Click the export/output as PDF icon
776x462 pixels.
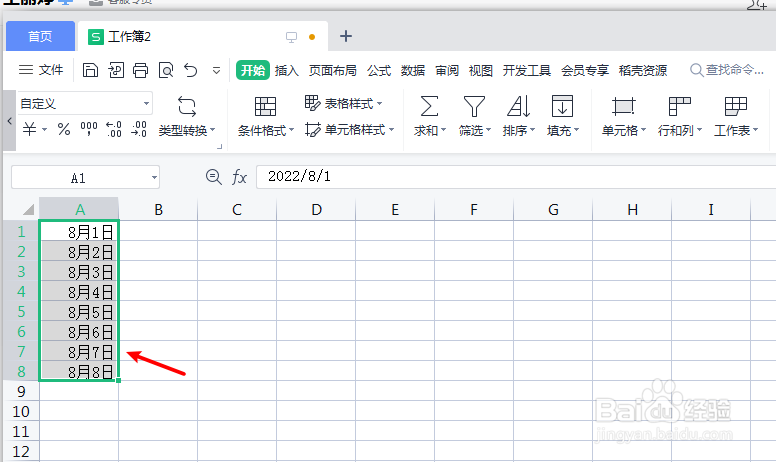116,70
